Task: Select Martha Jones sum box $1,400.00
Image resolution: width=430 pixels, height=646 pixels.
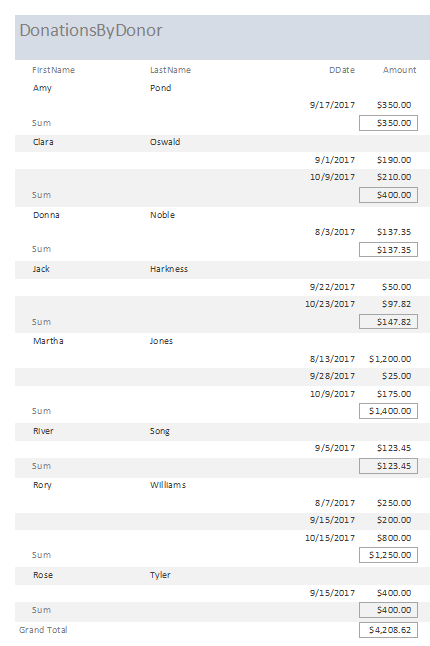Action: [x=388, y=411]
